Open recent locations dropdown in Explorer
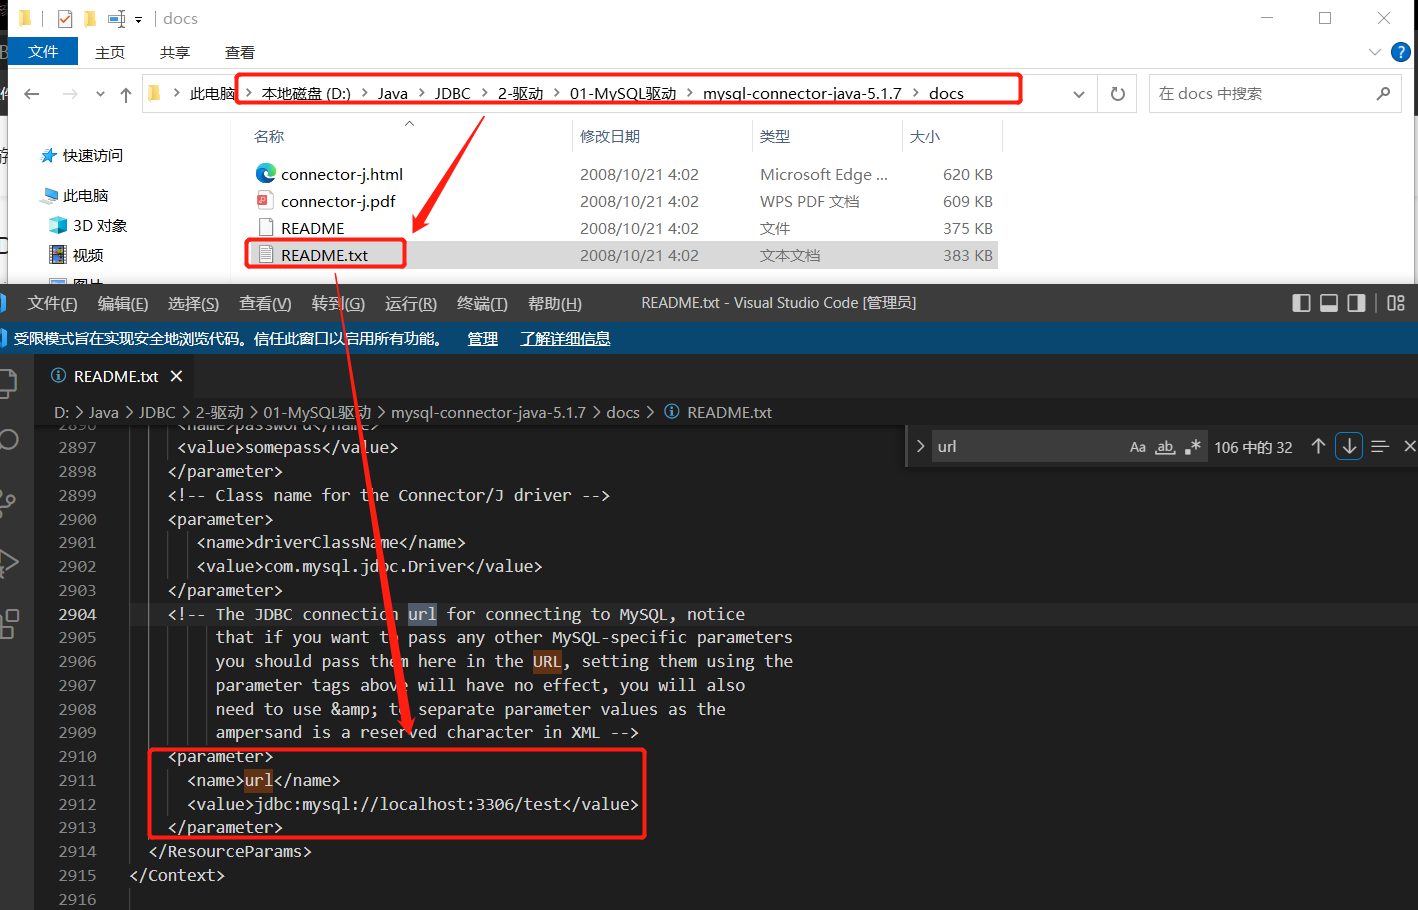 coord(100,94)
